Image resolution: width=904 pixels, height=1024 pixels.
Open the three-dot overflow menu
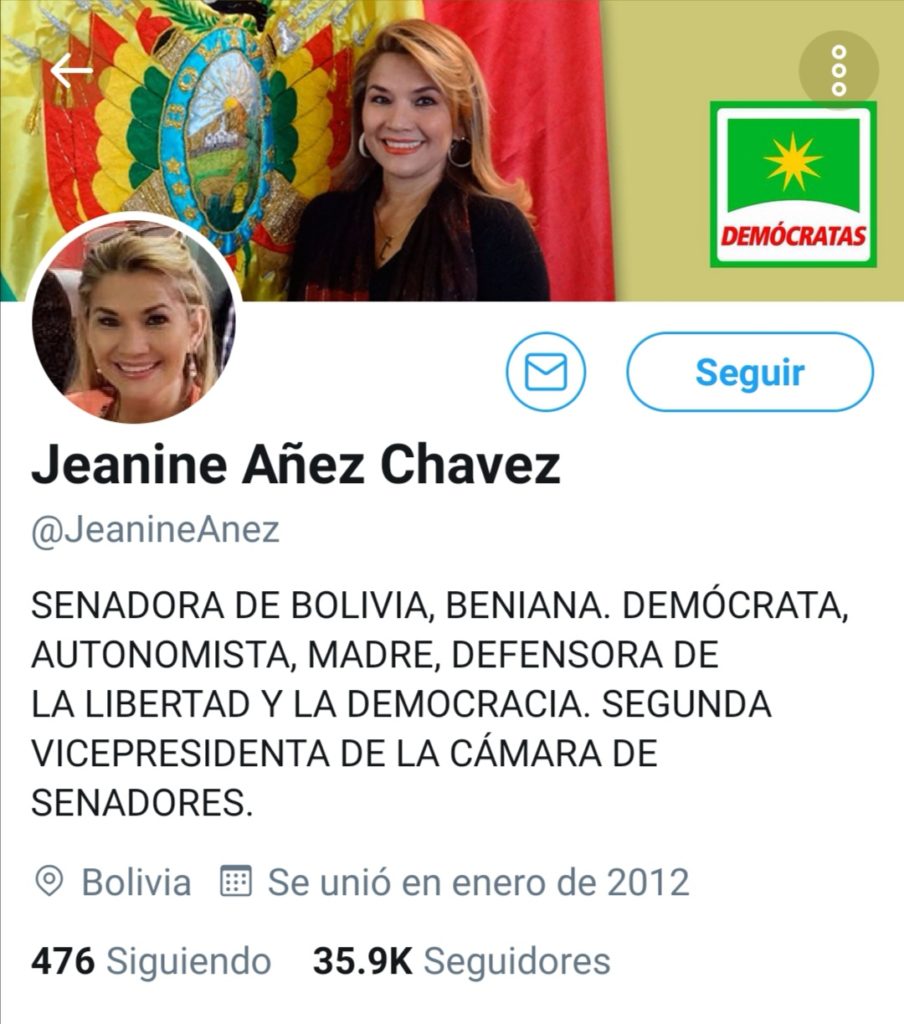coord(839,70)
